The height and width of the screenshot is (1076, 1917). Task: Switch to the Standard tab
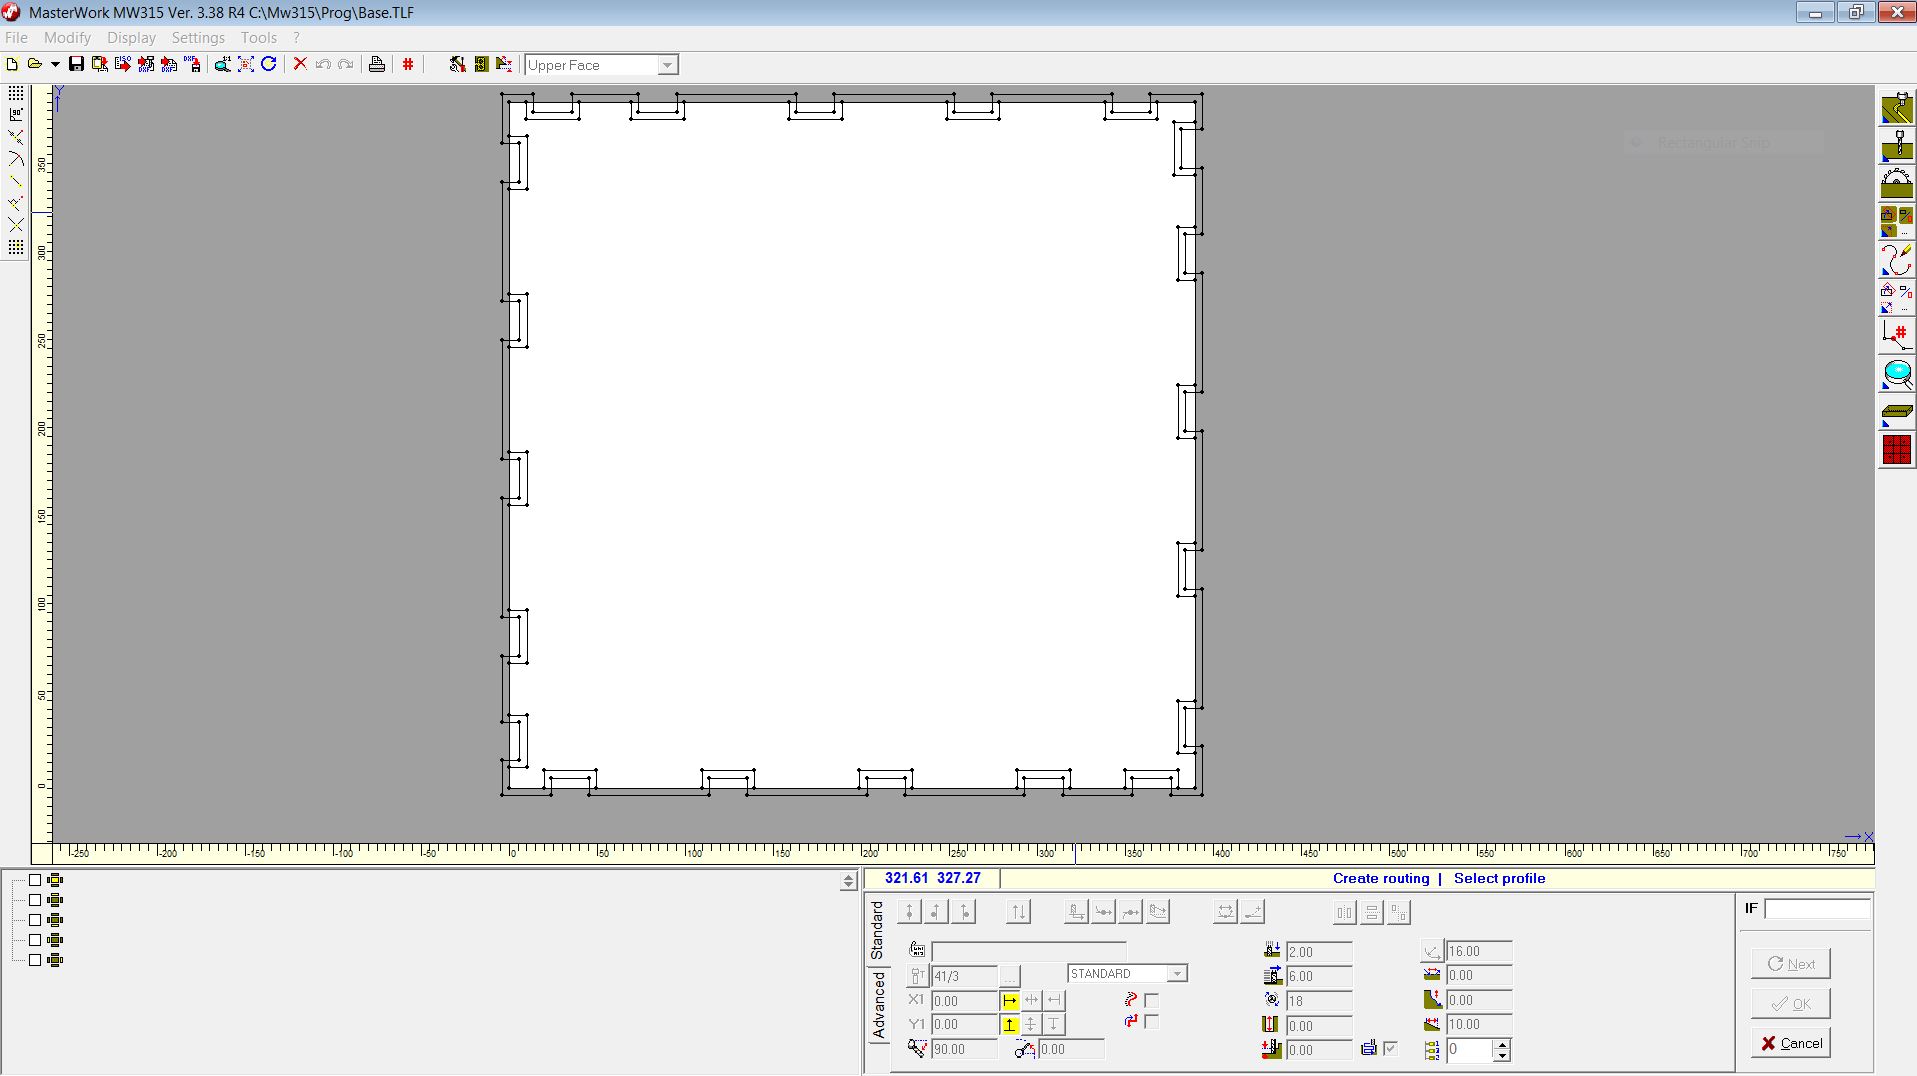[877, 930]
